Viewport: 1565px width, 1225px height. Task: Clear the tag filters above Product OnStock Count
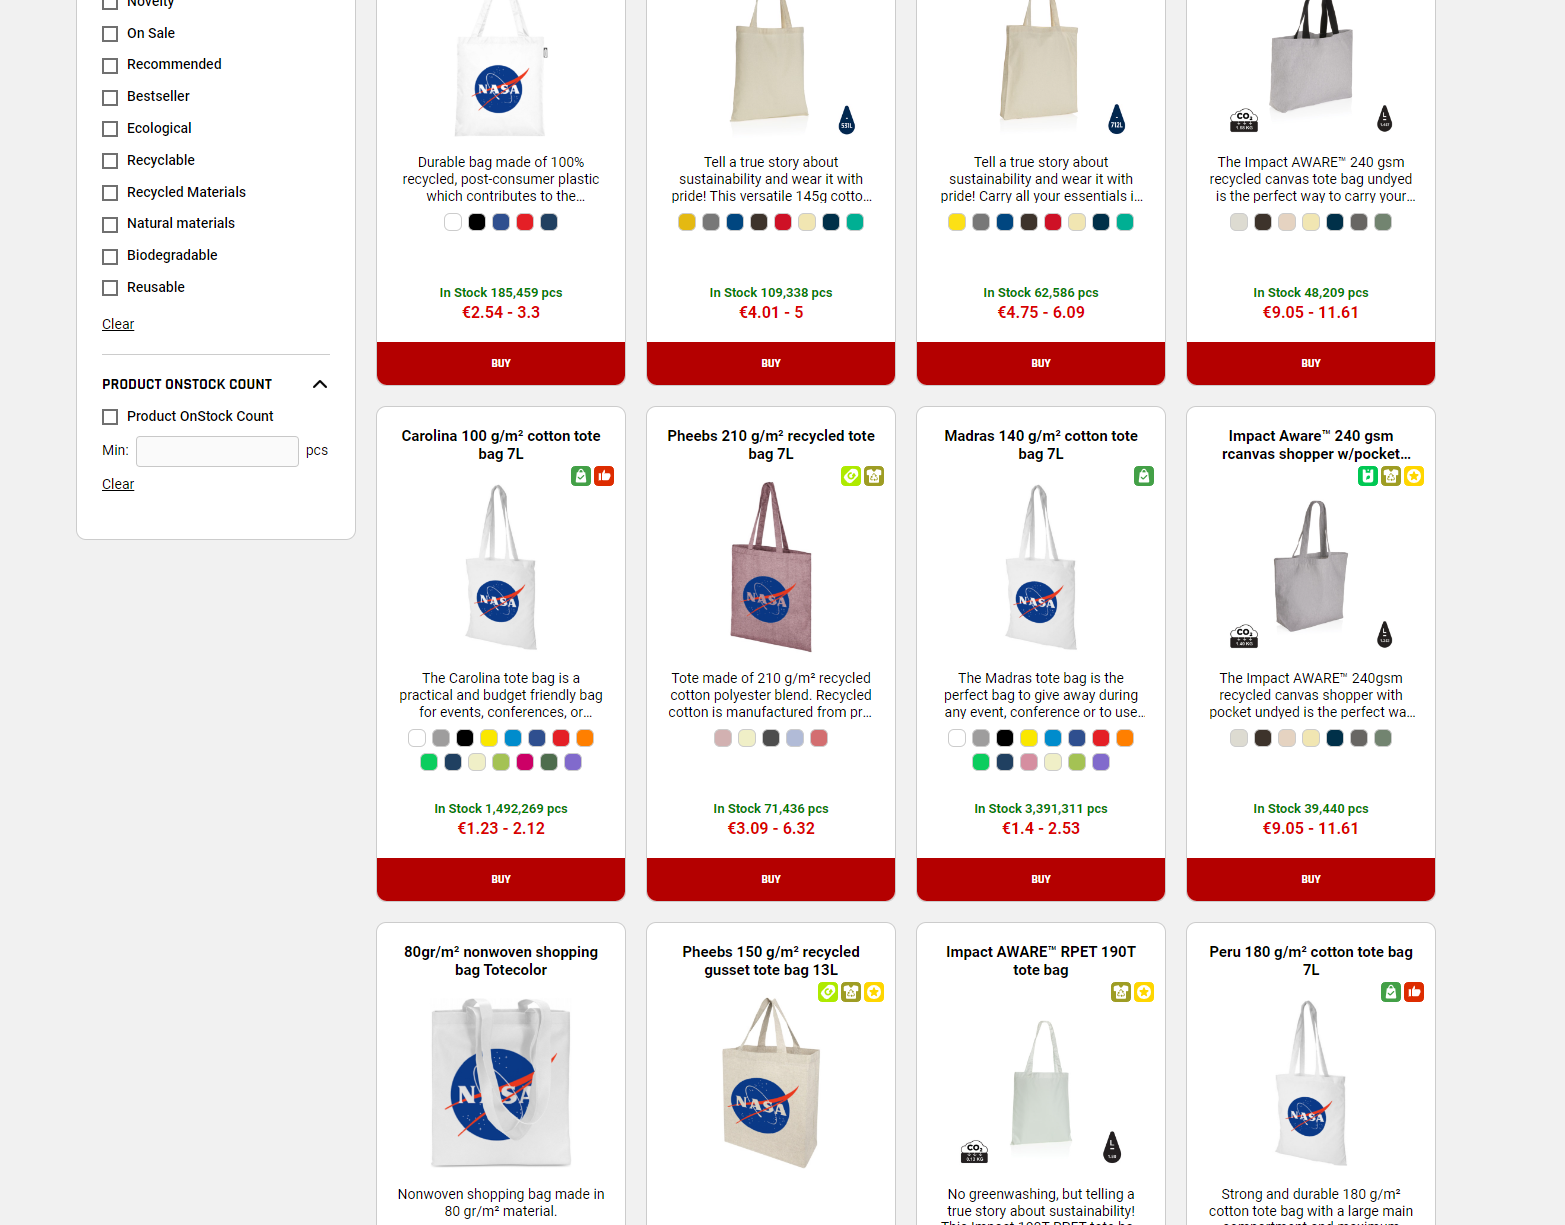coord(118,324)
